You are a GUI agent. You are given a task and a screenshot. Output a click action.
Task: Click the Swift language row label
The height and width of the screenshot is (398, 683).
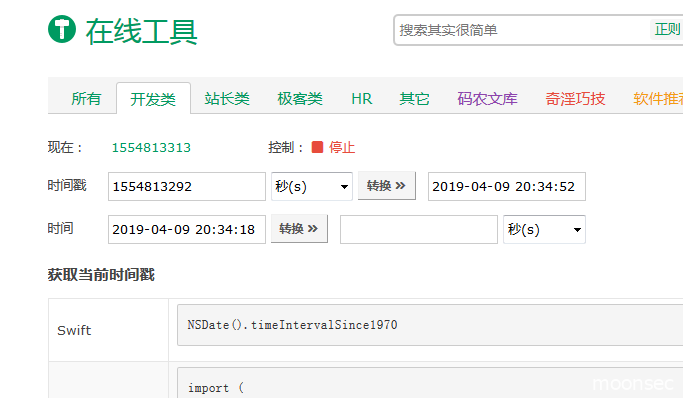coord(74,331)
